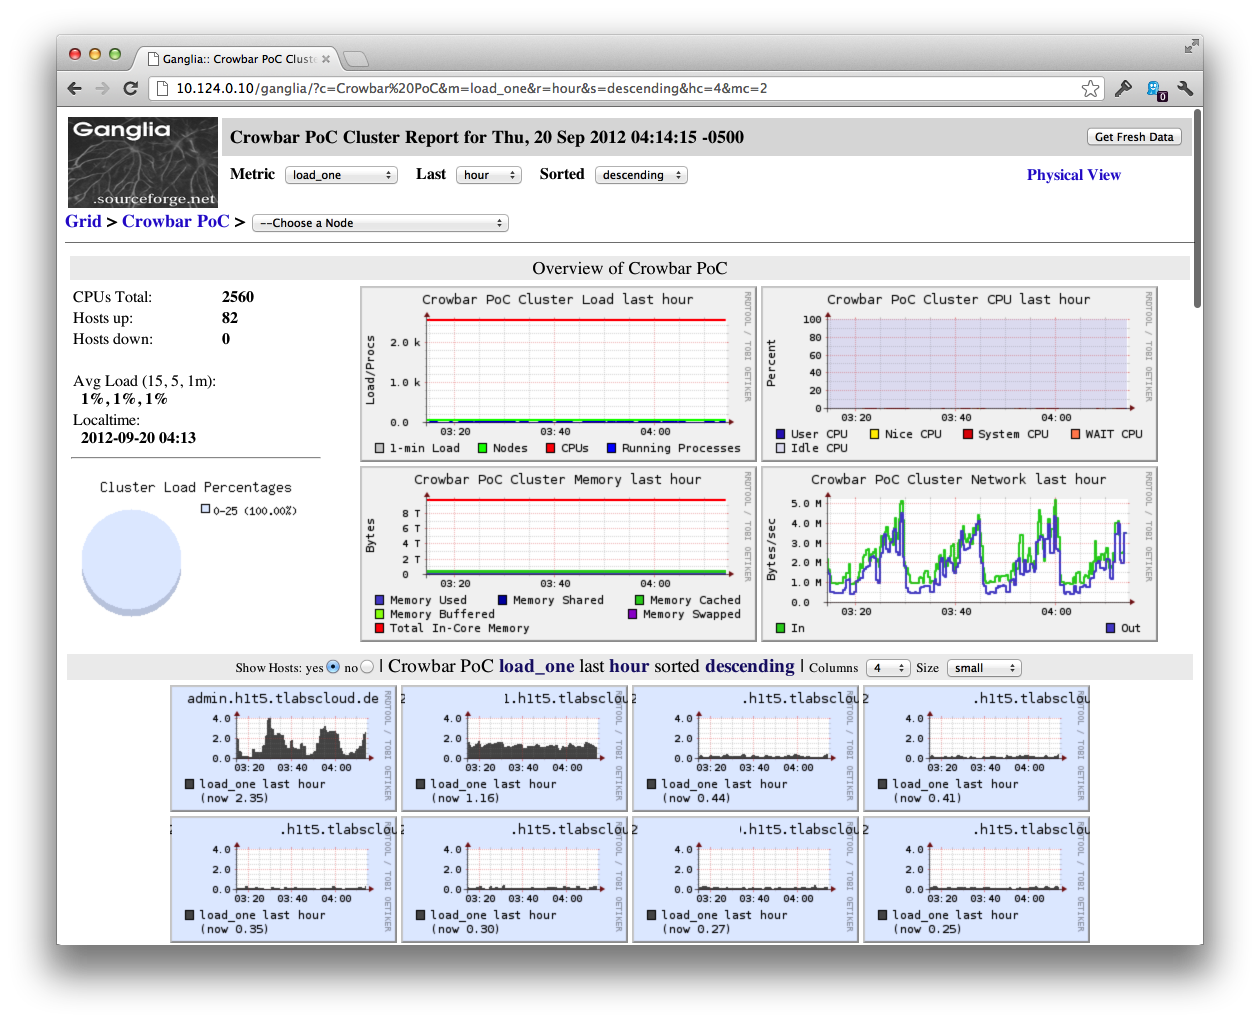Click the orange WAIT CPU legend swatch
Image resolution: width=1260 pixels, height=1024 pixels.
(x=1075, y=434)
